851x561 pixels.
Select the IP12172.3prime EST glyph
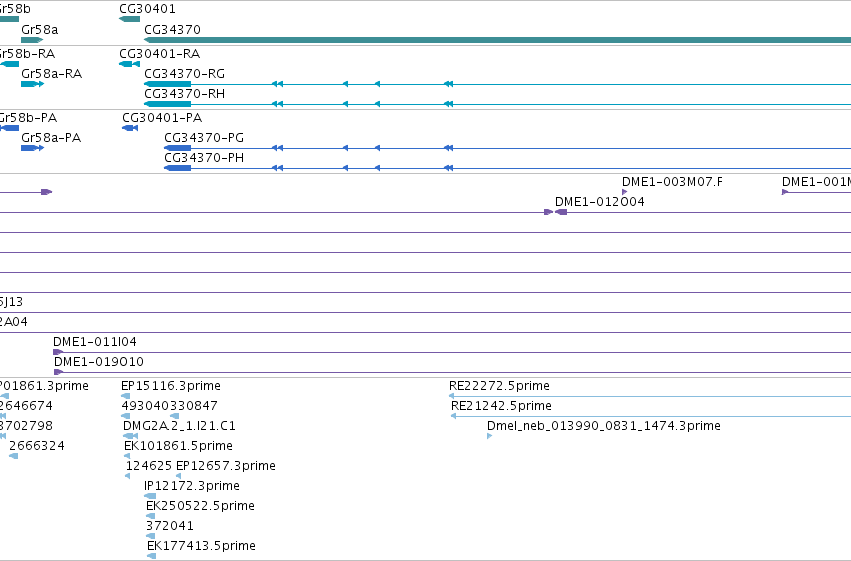pyautogui.click(x=150, y=496)
